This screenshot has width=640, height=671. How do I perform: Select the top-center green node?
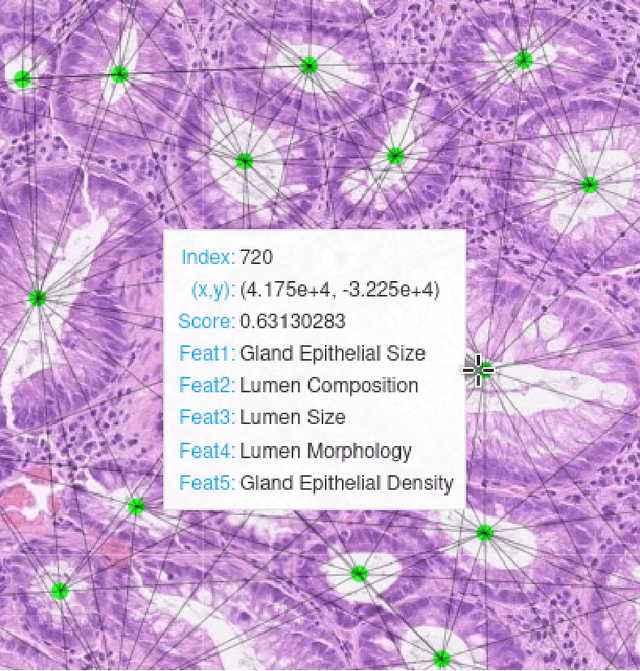click(308, 66)
